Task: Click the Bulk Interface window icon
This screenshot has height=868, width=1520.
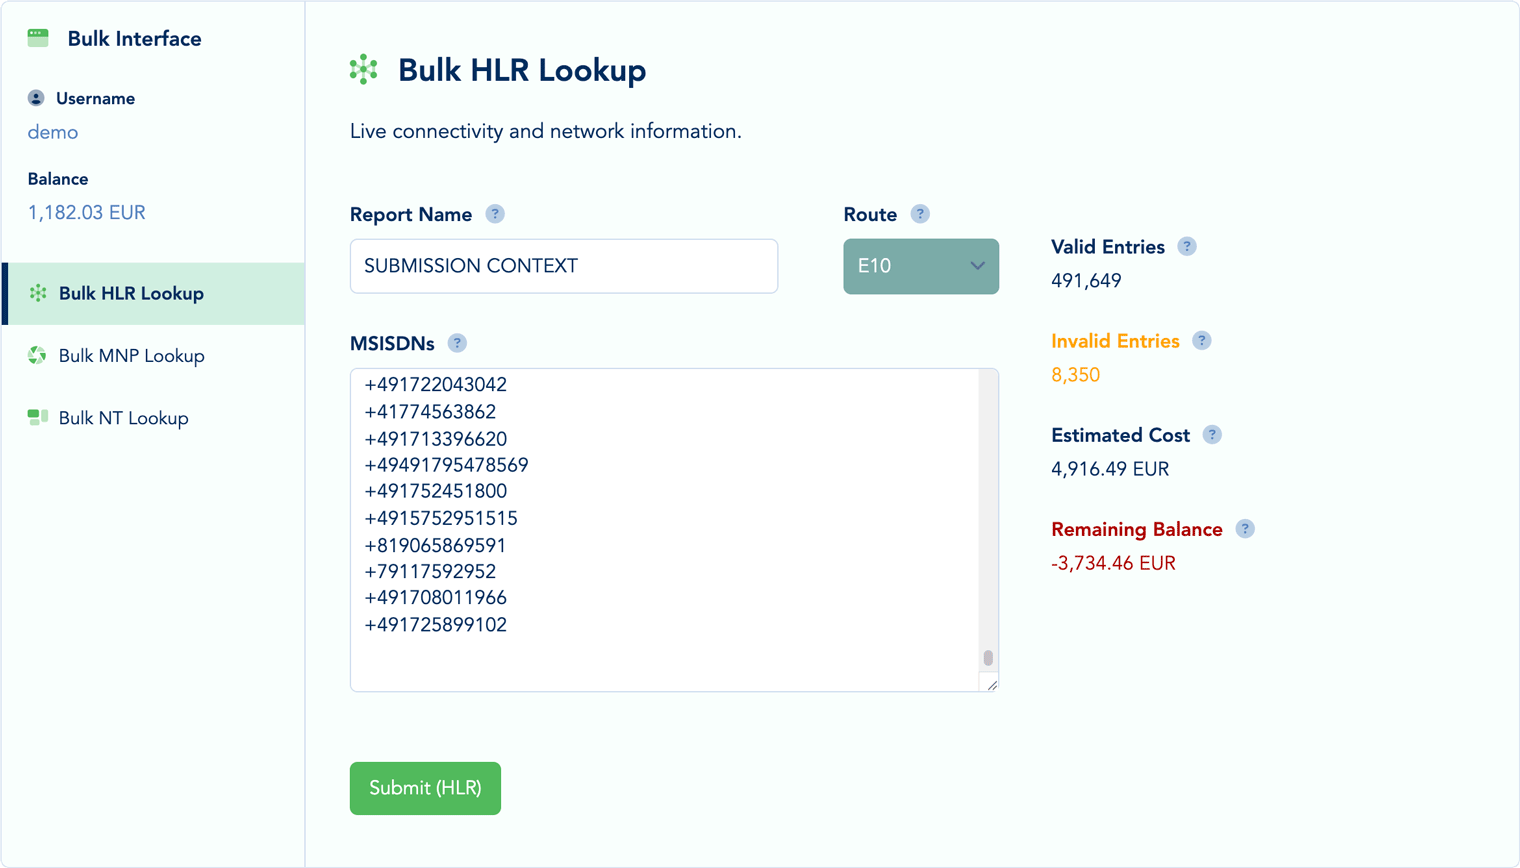Action: 38,38
